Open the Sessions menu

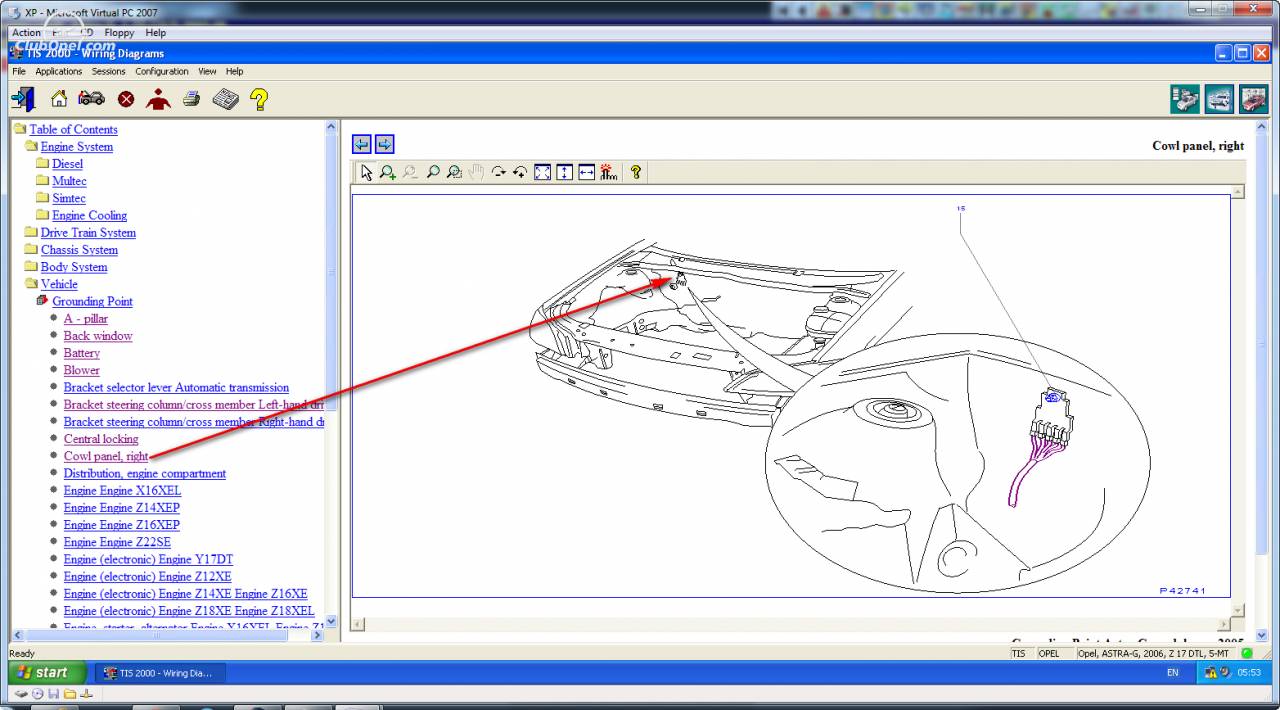tap(109, 72)
